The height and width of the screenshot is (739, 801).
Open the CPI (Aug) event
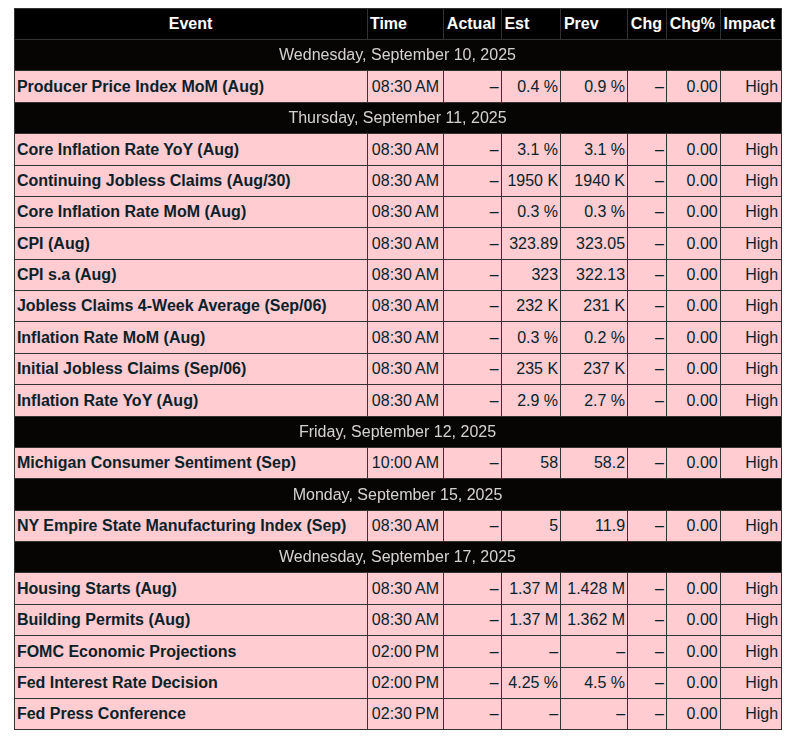coord(54,243)
